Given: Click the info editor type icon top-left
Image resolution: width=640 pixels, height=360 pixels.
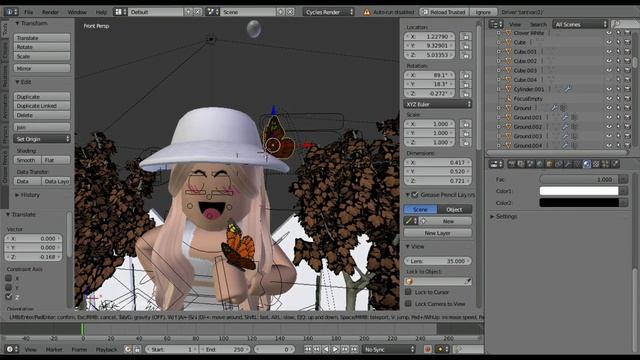Looking at the screenshot, I should (x=11, y=12).
